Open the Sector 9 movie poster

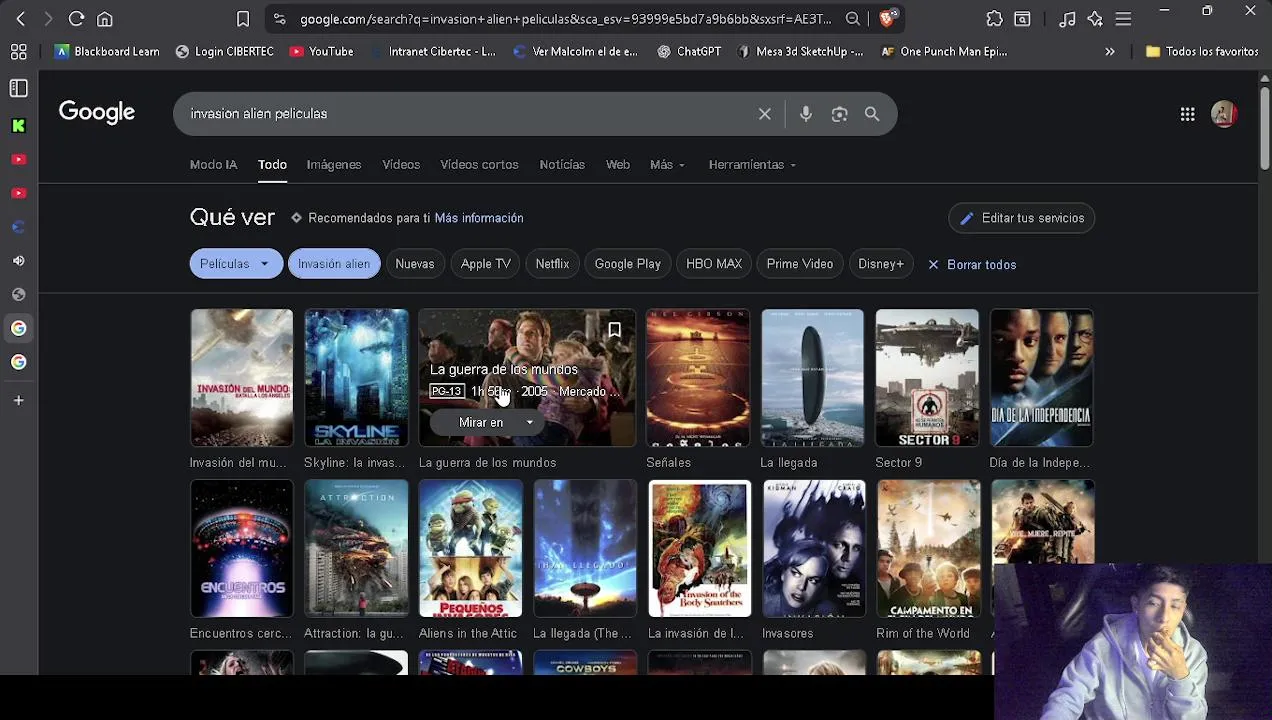pos(927,378)
